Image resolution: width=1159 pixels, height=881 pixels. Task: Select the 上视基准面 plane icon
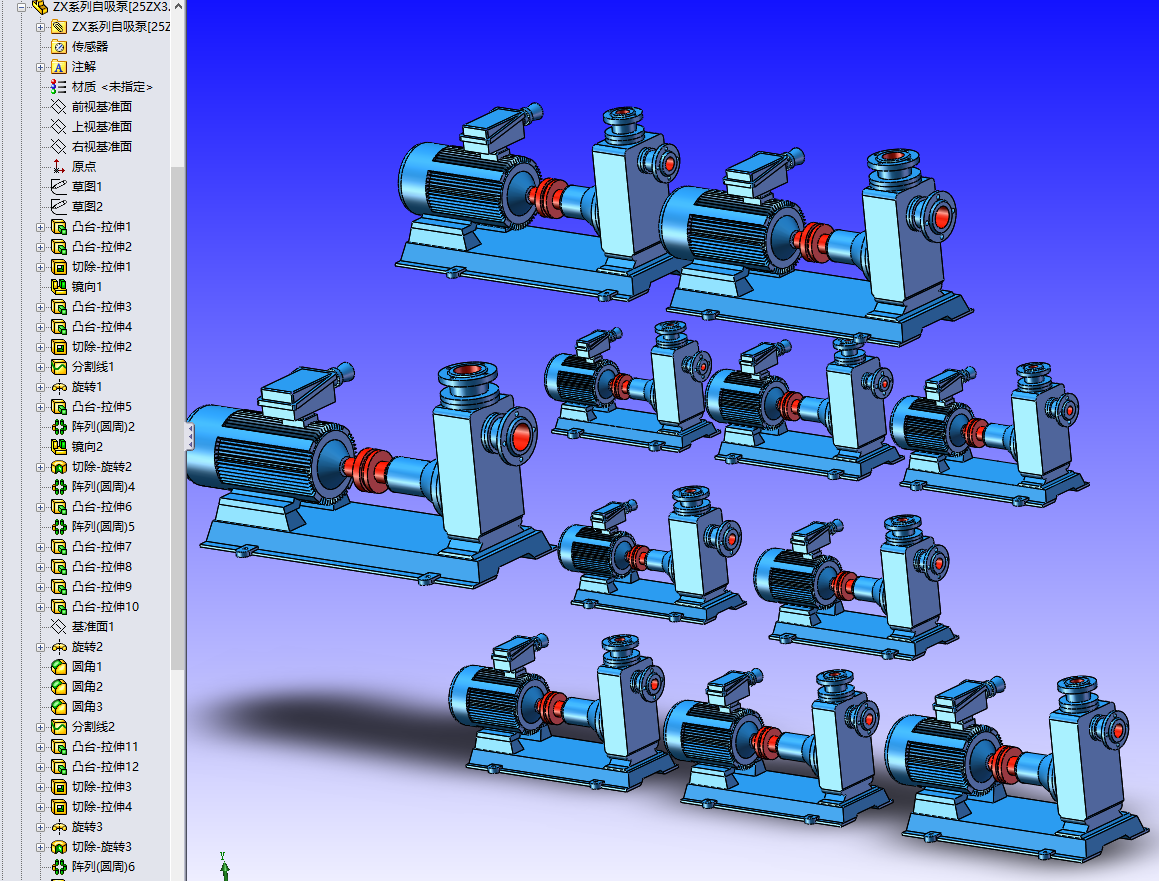(x=59, y=126)
